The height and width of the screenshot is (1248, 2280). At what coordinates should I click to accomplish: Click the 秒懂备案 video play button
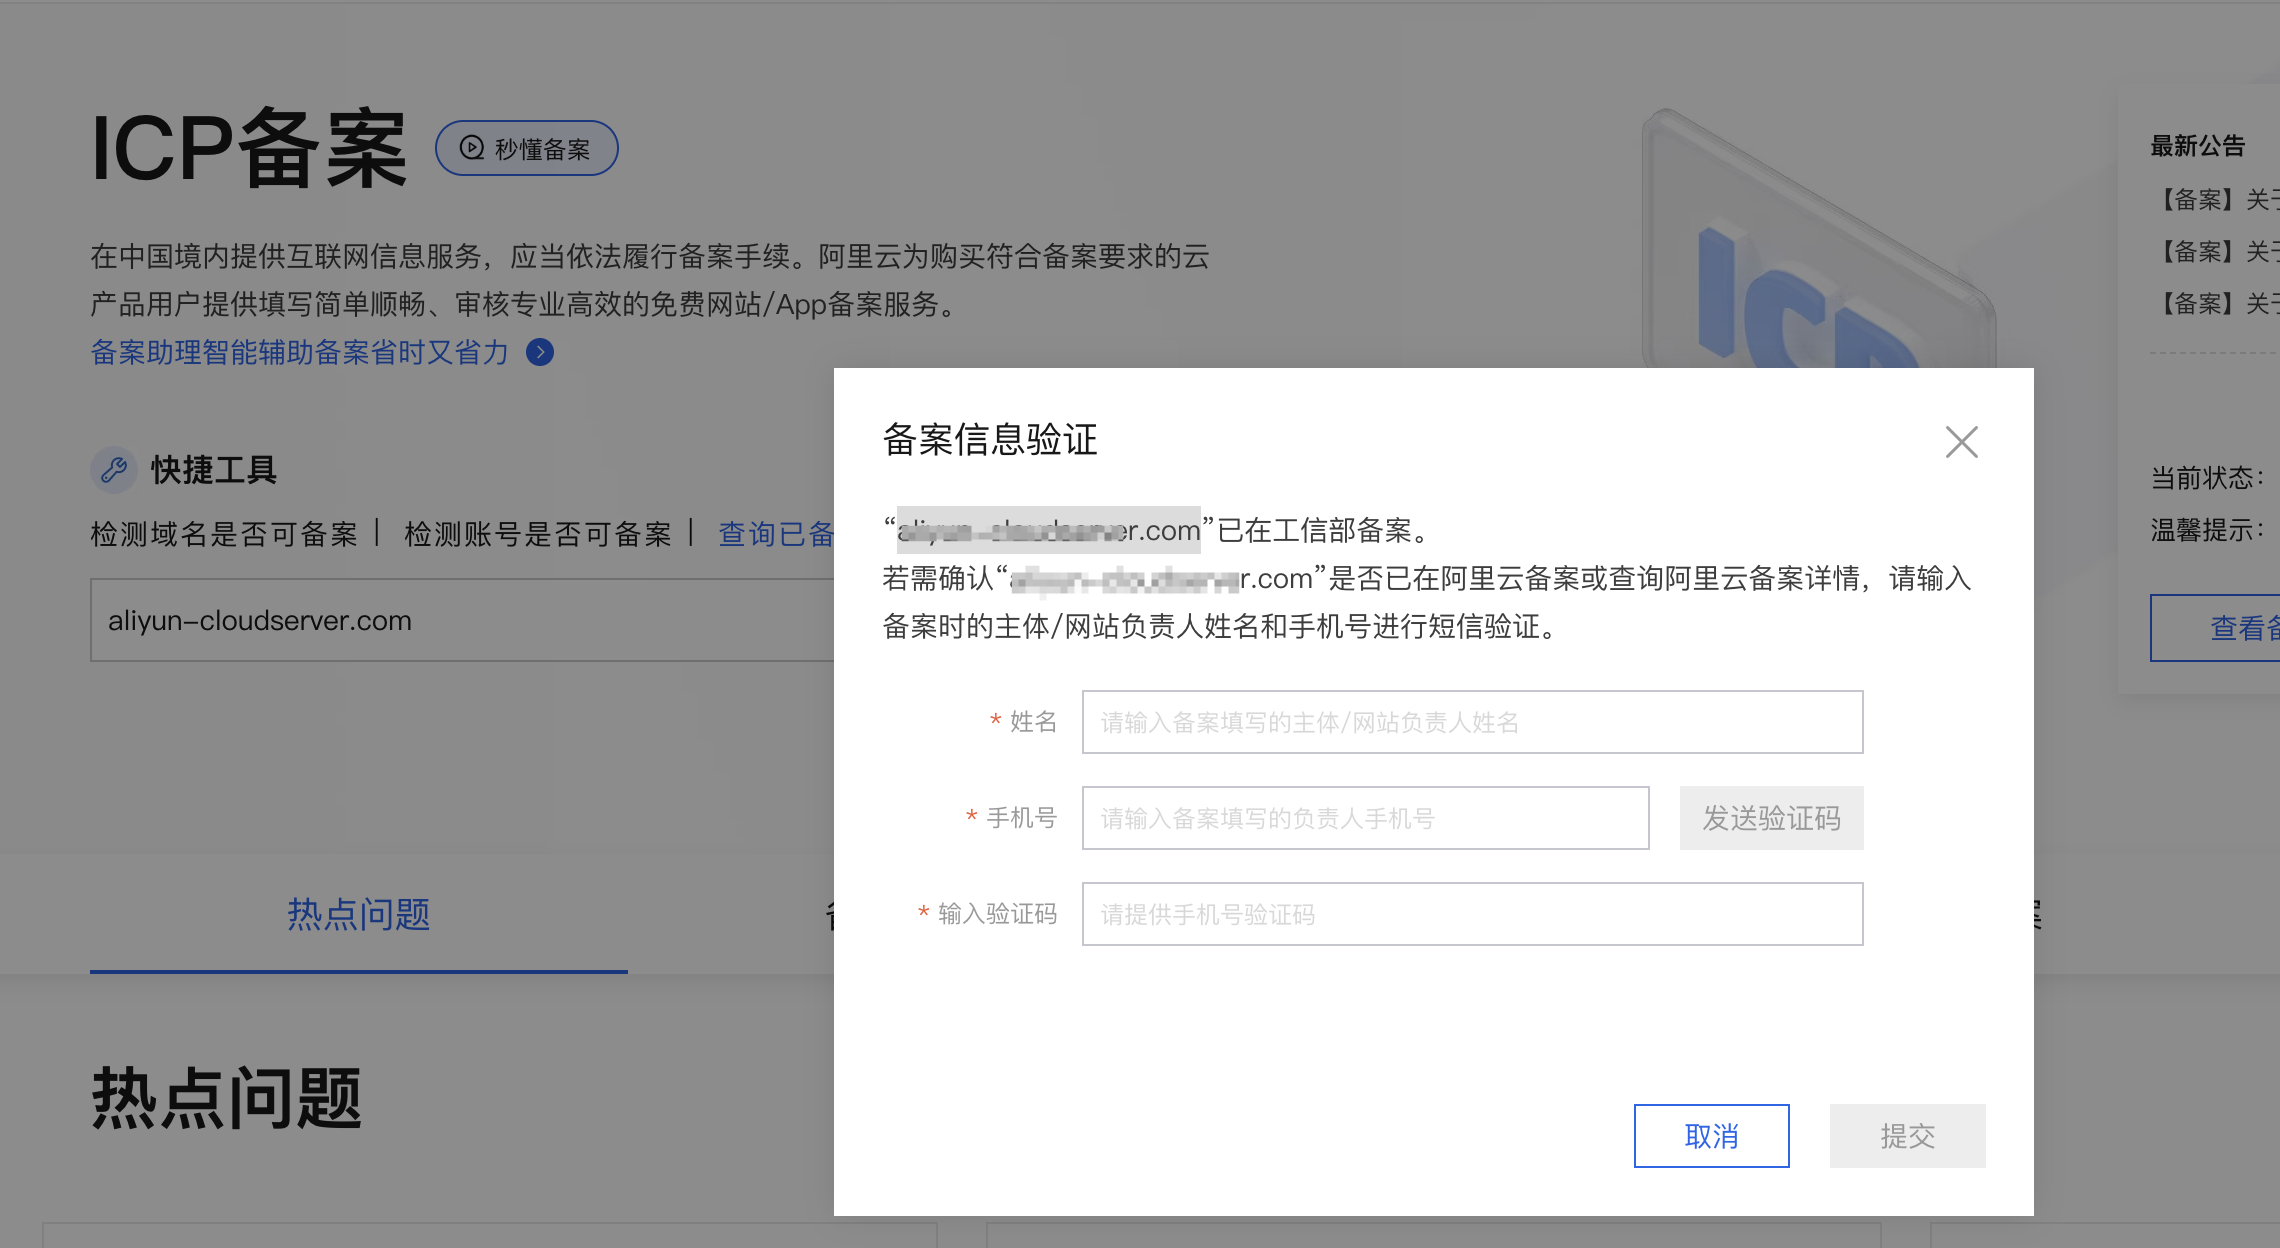point(526,148)
